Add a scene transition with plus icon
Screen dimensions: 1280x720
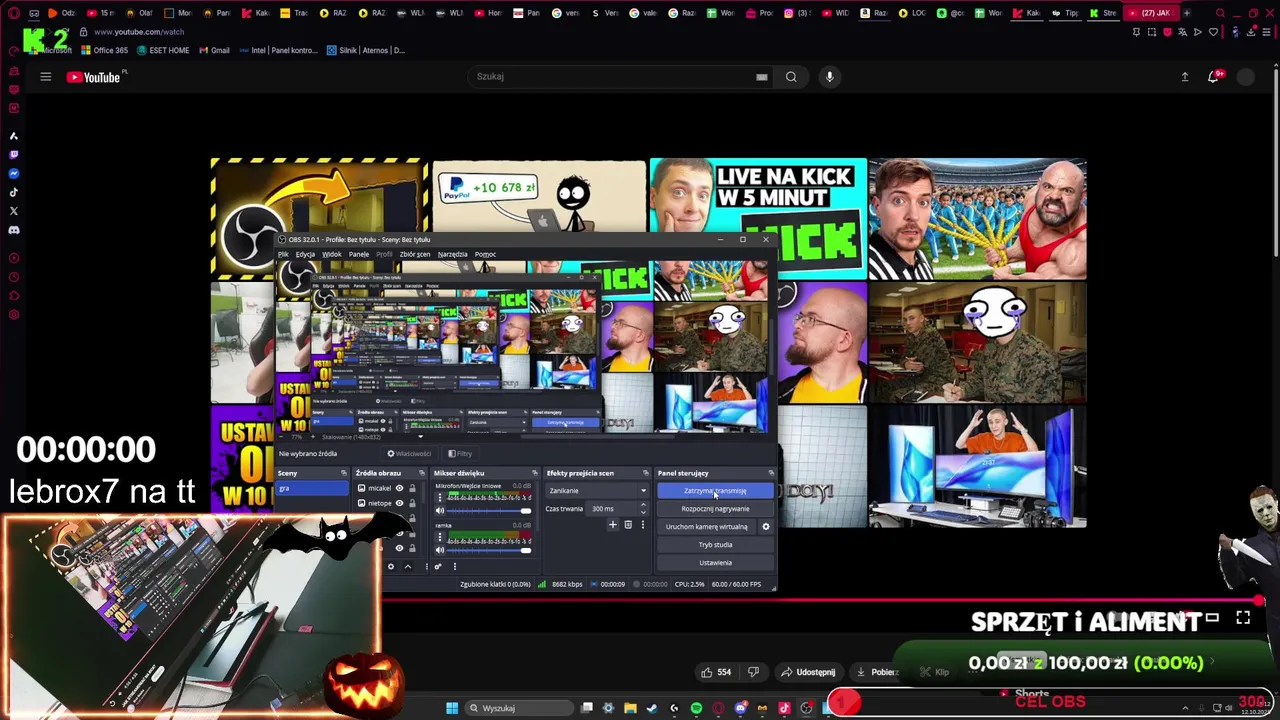click(x=613, y=524)
